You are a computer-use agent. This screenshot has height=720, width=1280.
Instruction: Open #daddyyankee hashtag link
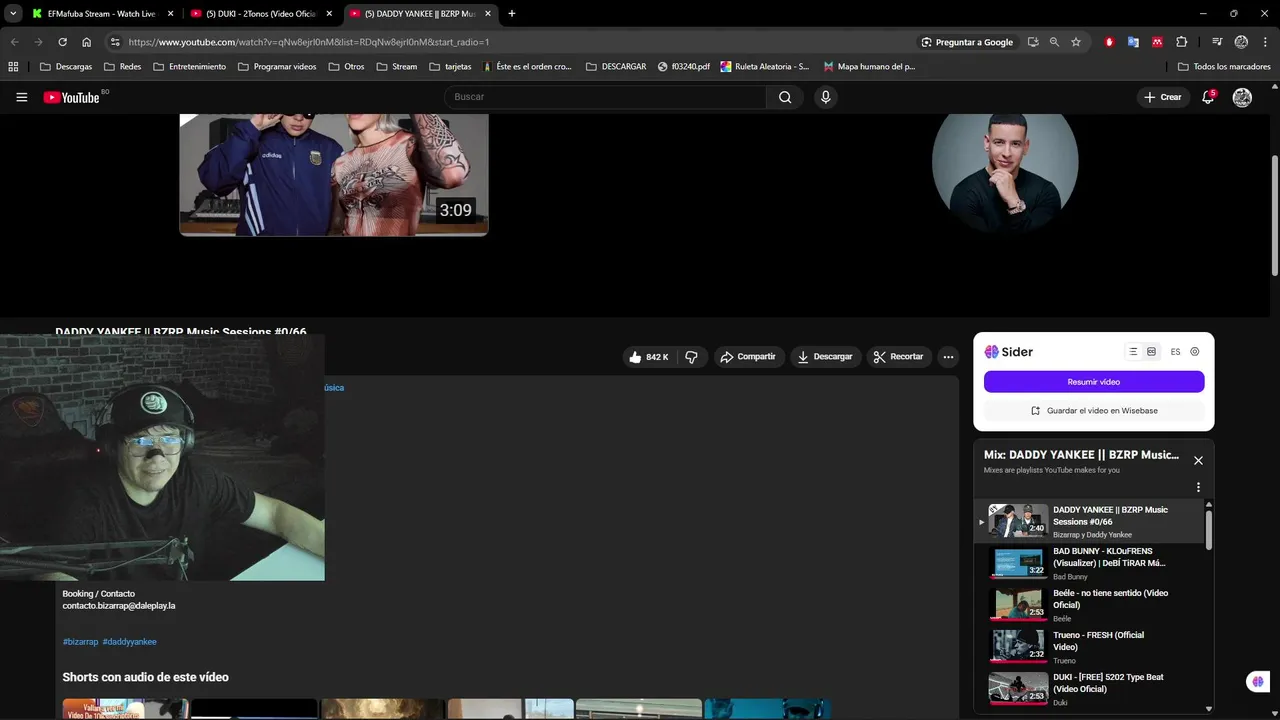(129, 642)
